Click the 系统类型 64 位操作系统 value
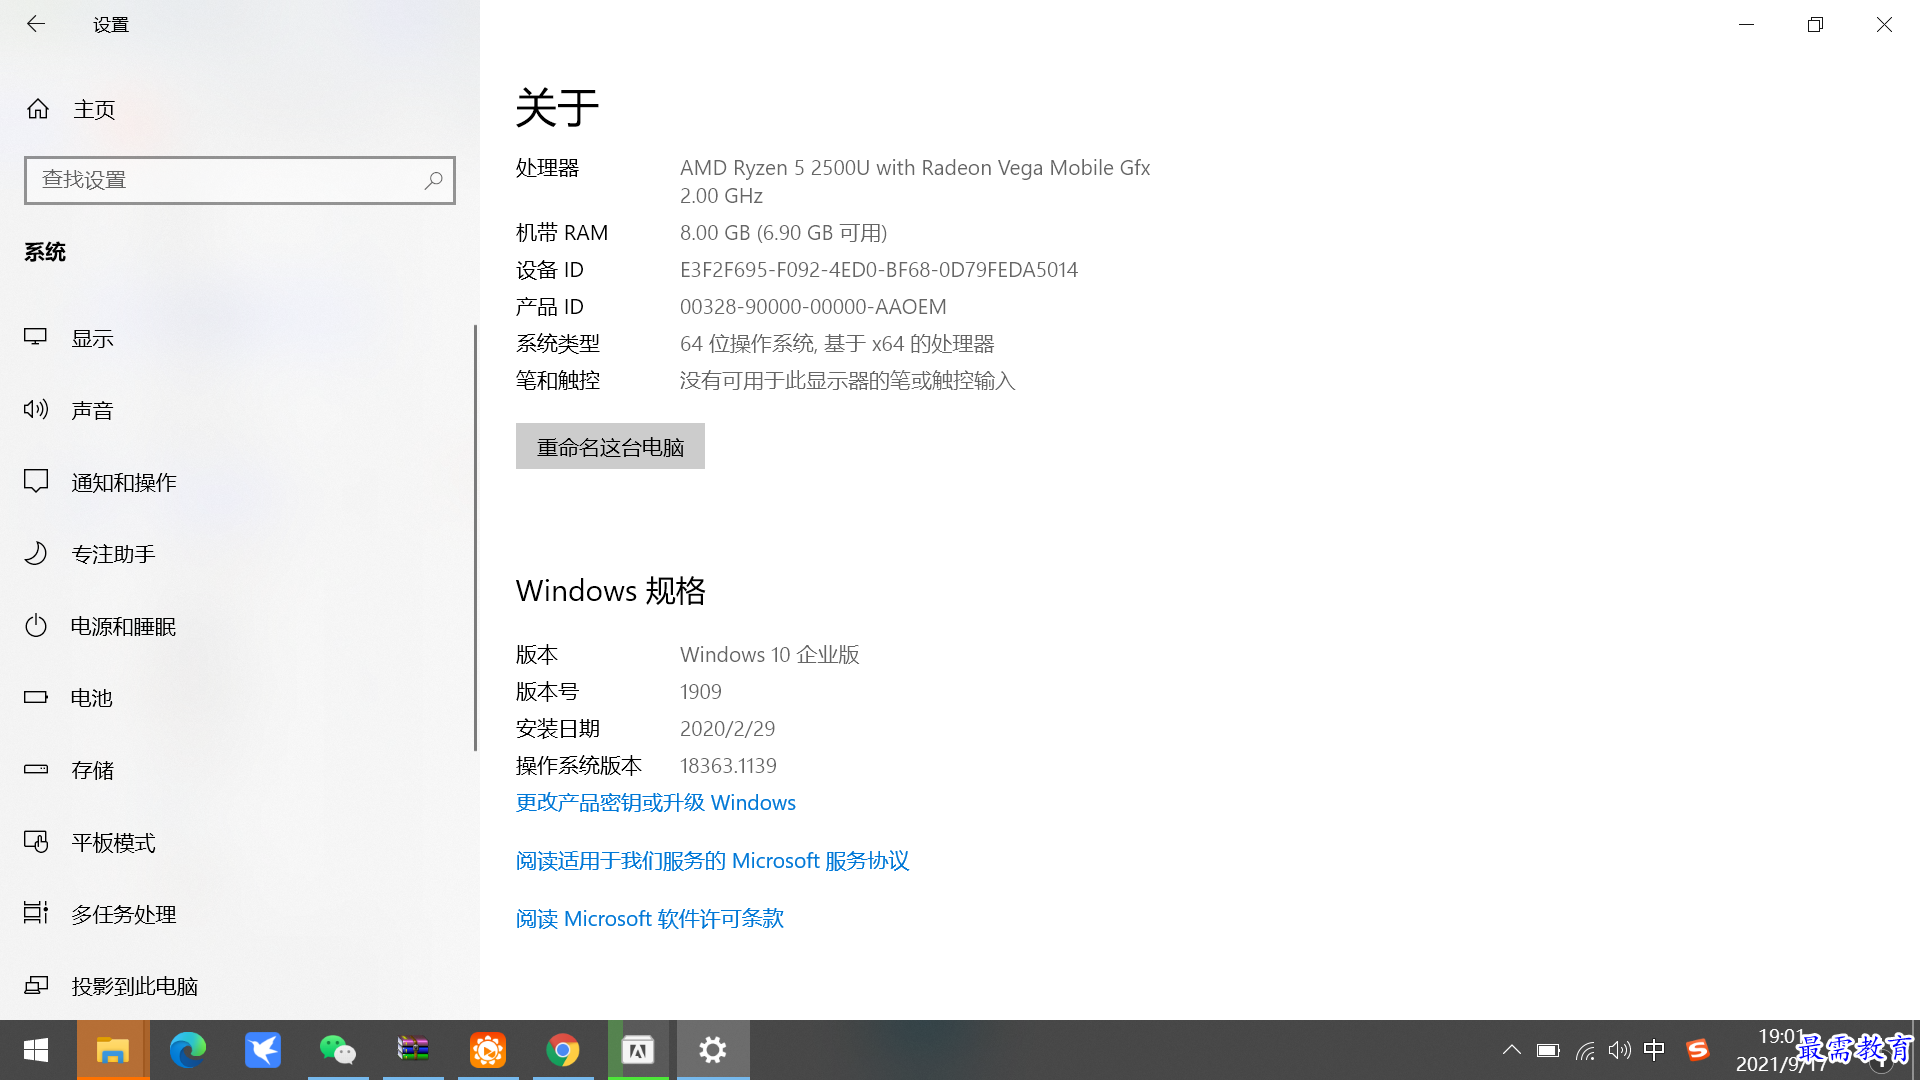This screenshot has height=1080, width=1920. (837, 344)
